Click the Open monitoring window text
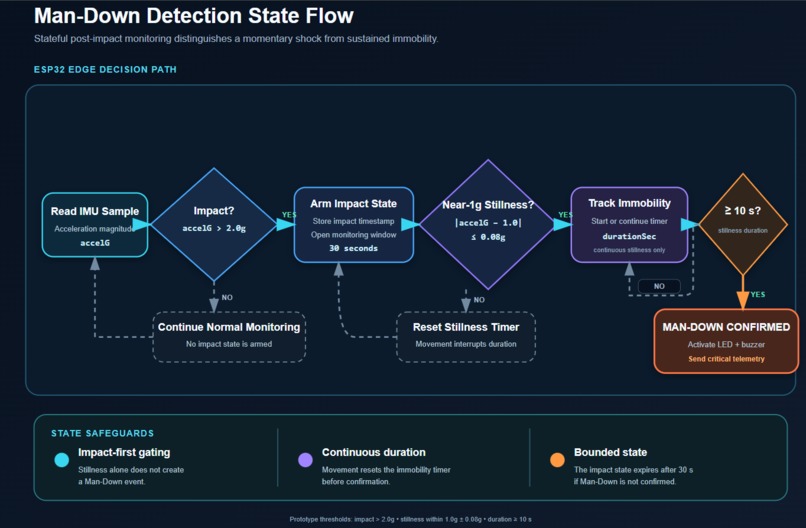The height and width of the screenshot is (528, 806). (354, 234)
